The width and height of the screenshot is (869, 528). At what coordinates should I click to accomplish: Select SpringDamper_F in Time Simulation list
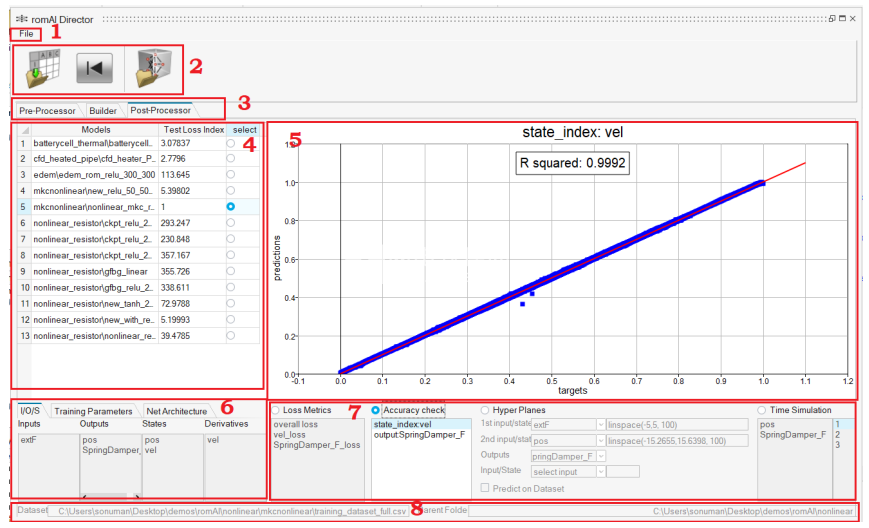pos(793,435)
